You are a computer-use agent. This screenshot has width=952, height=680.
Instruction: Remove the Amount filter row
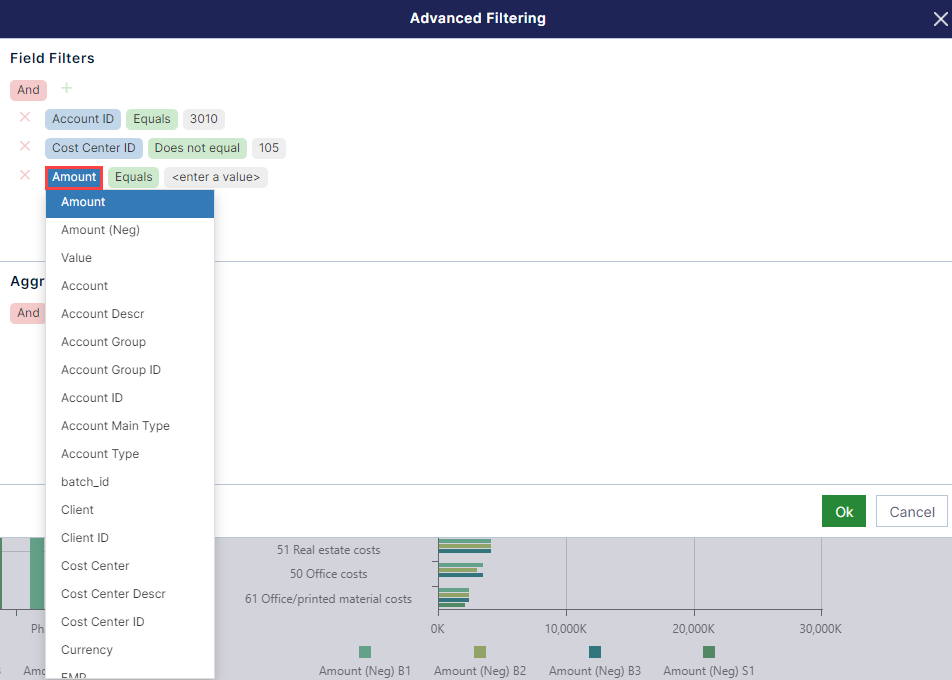(24, 177)
